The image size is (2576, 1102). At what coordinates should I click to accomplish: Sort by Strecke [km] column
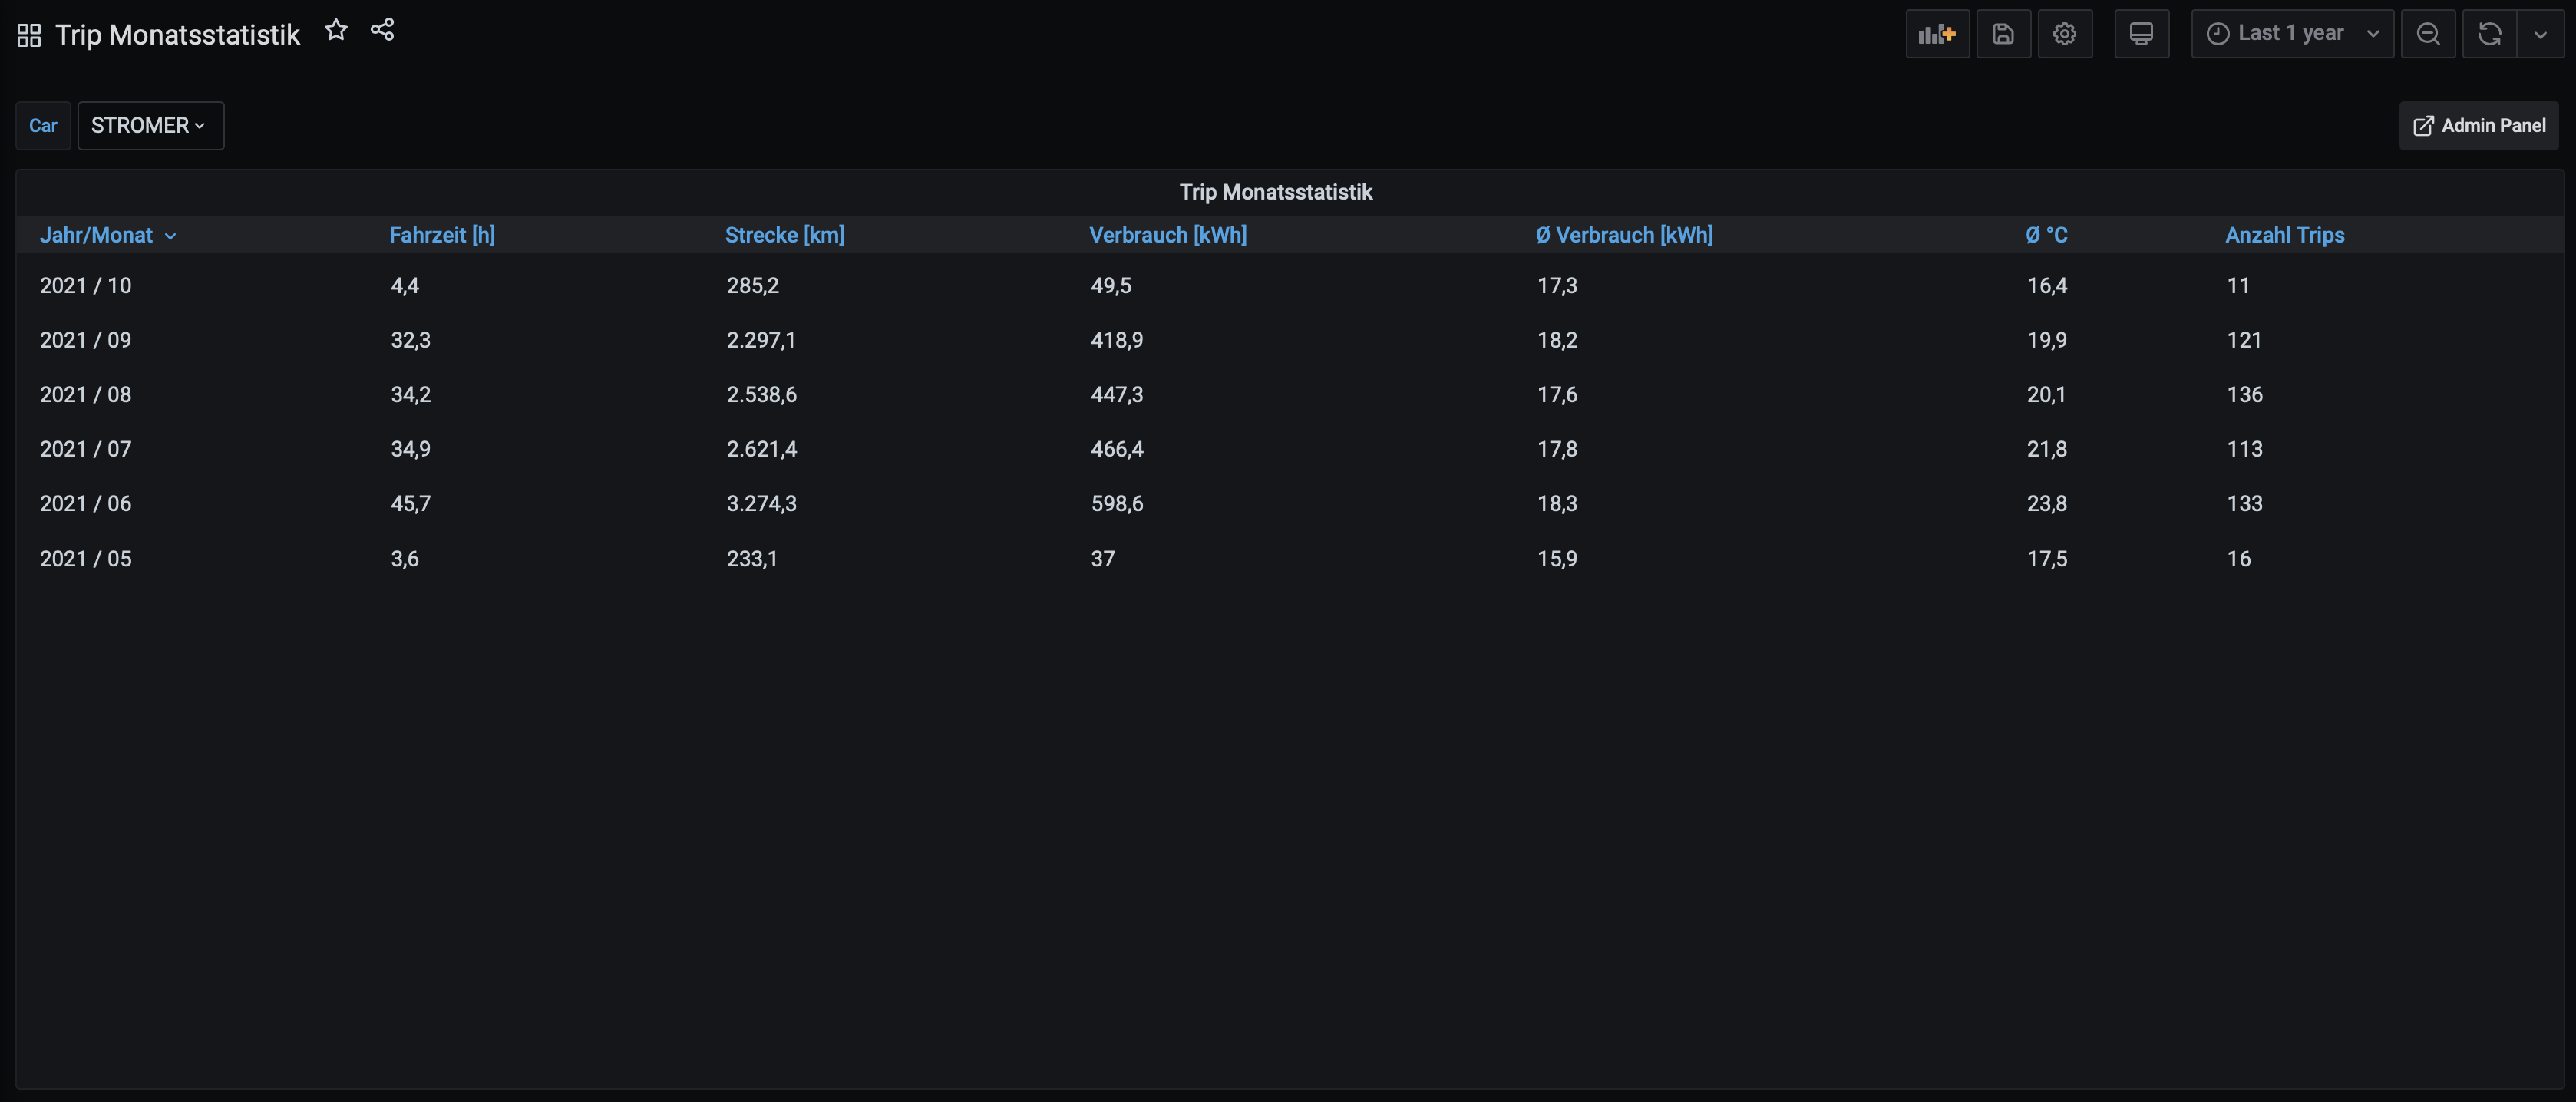click(x=784, y=235)
